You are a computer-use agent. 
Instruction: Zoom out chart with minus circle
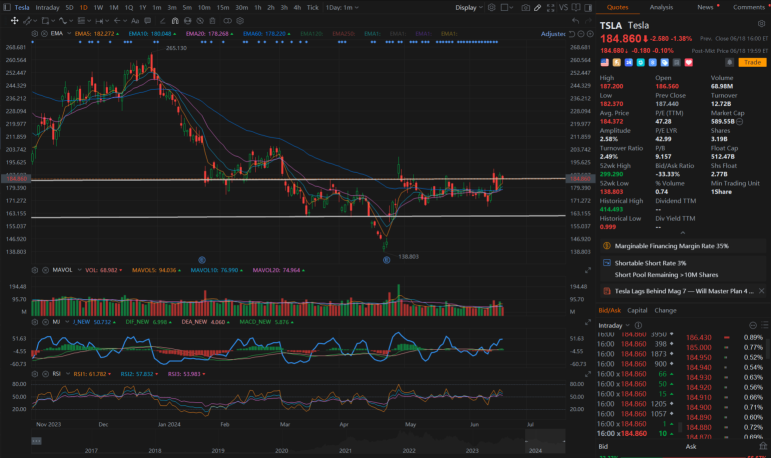581,34
